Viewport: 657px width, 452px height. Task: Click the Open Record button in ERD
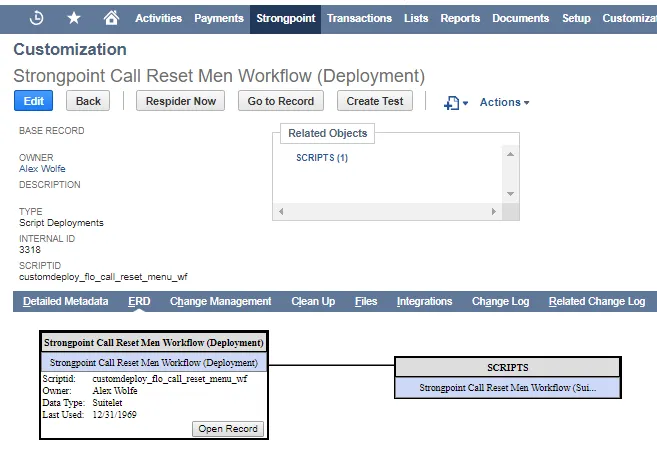tap(228, 429)
